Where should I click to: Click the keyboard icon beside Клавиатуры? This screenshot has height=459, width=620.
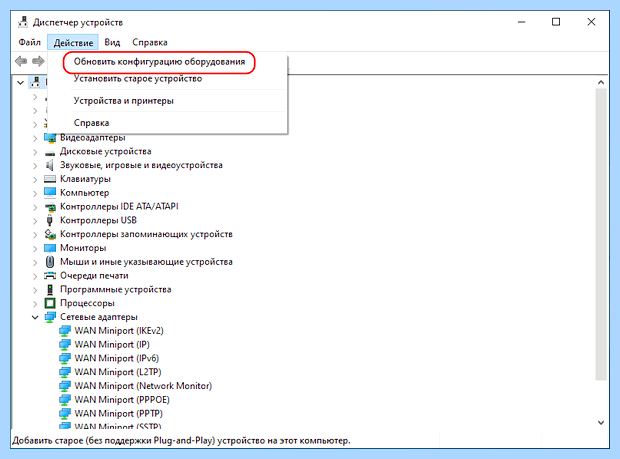tap(50, 179)
